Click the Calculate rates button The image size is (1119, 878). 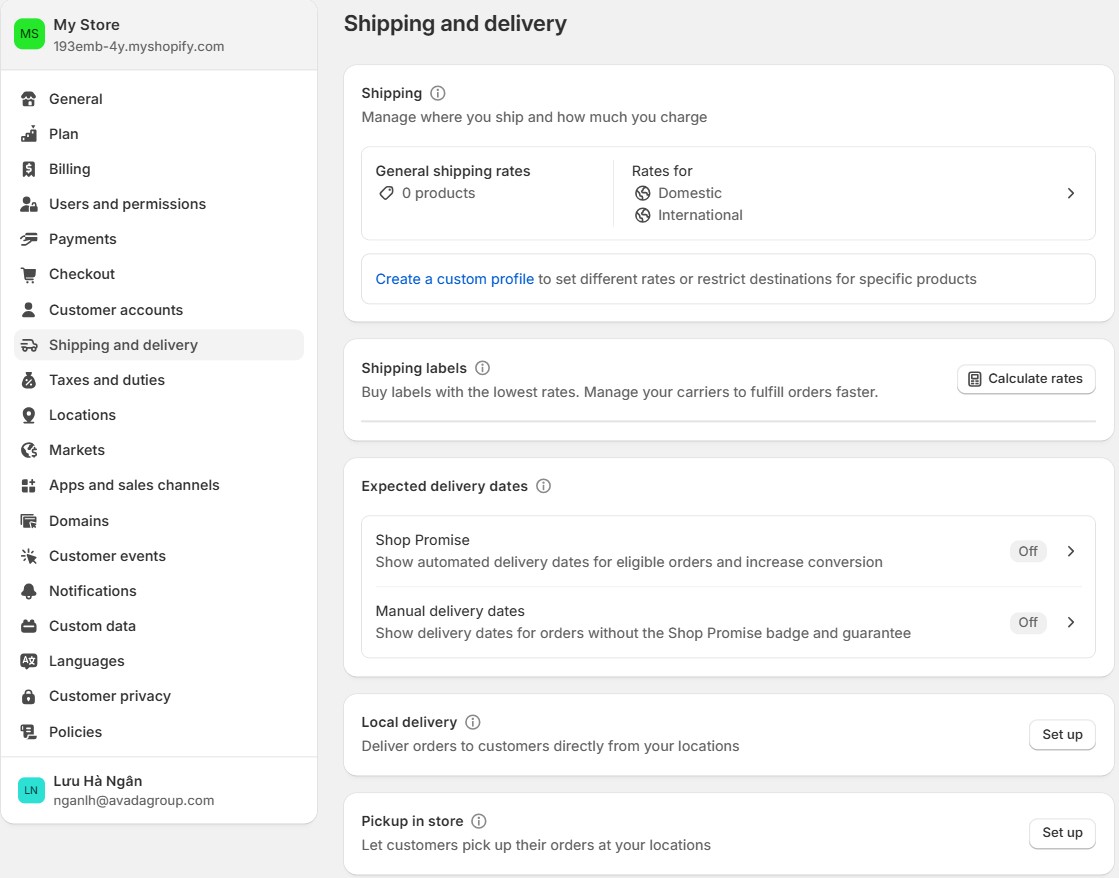point(1026,379)
